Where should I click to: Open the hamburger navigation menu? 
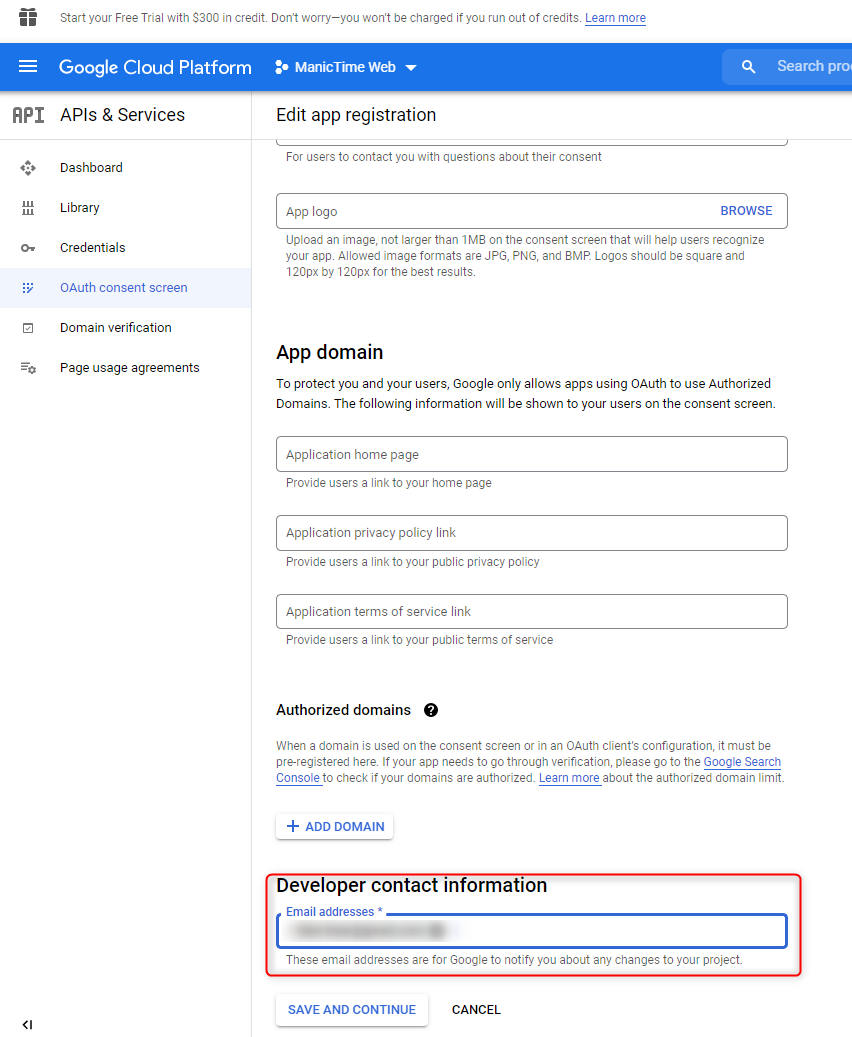point(28,67)
